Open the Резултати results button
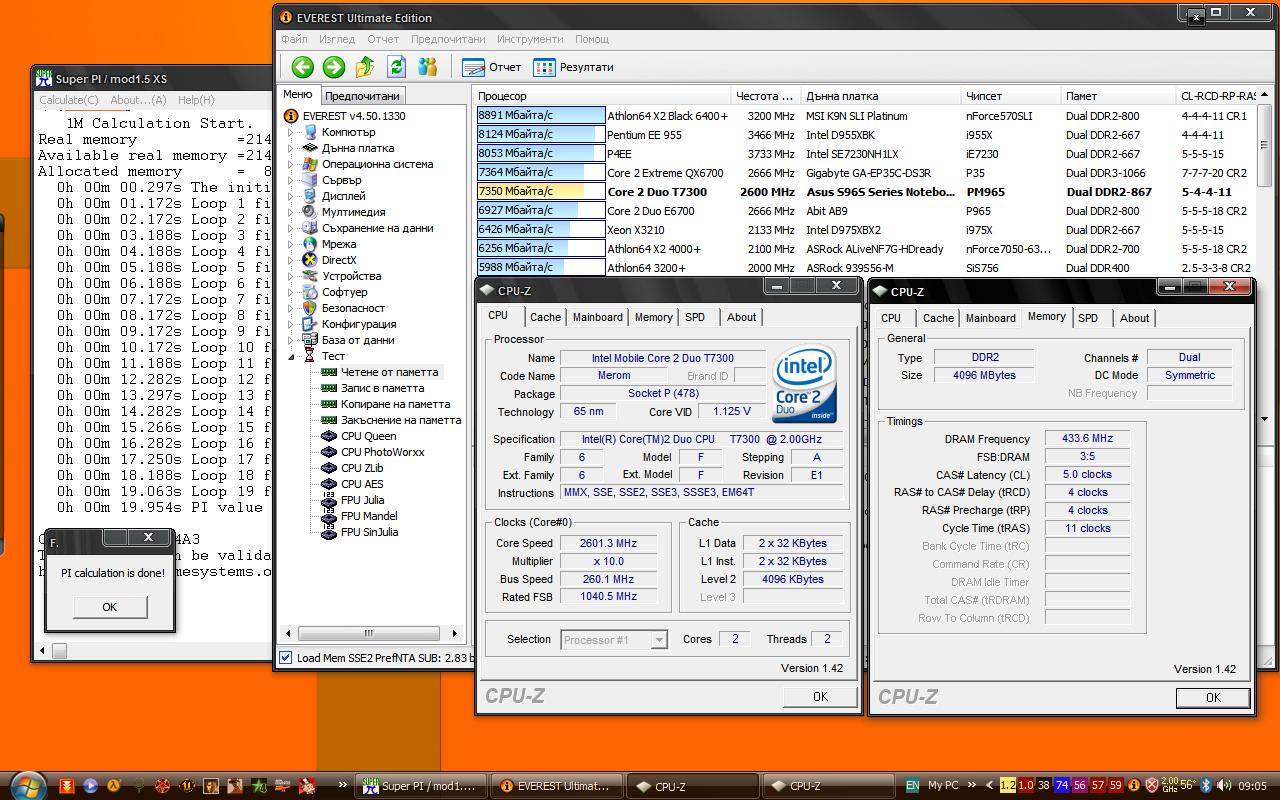The image size is (1280, 800). tap(574, 67)
